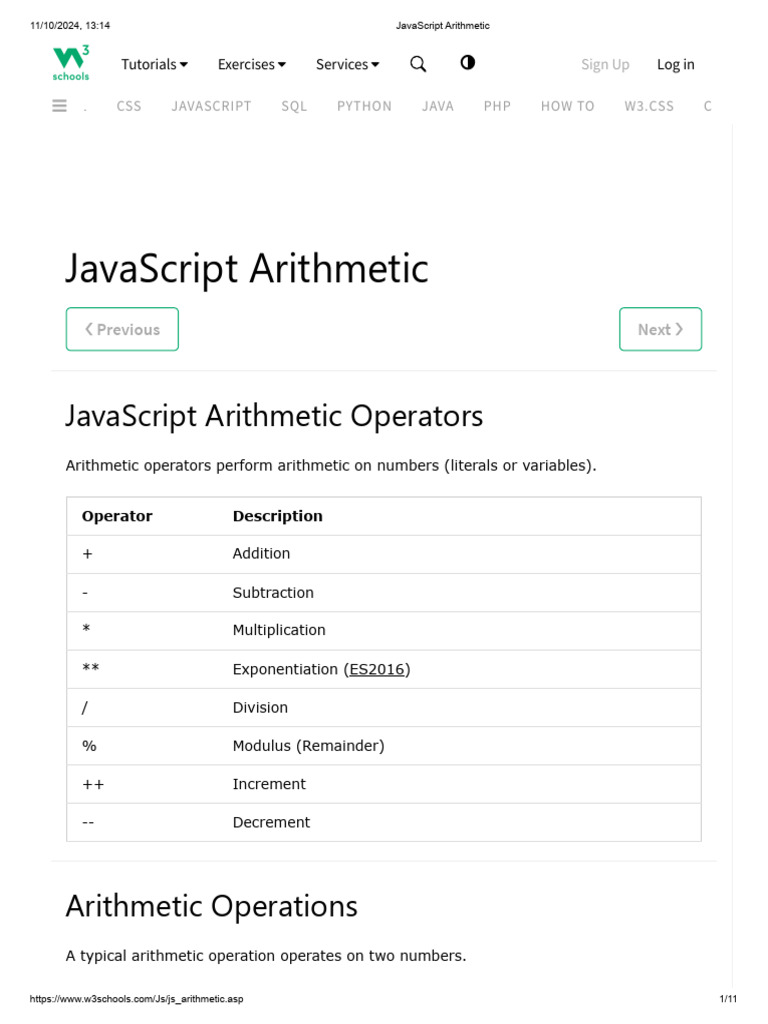Click the Sign Up link

pyautogui.click(x=605, y=64)
